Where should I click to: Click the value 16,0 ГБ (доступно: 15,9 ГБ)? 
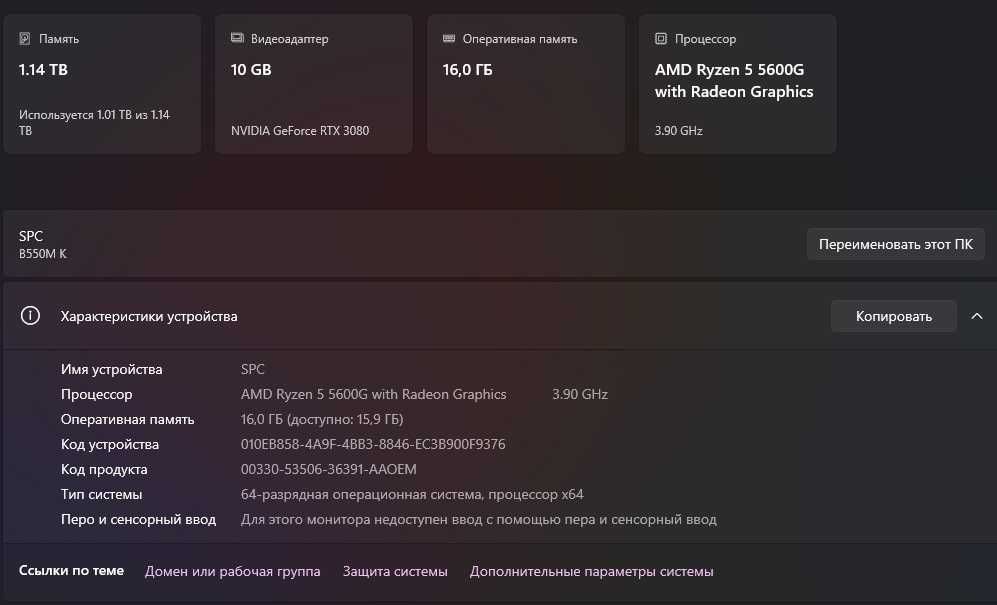[x=322, y=419]
